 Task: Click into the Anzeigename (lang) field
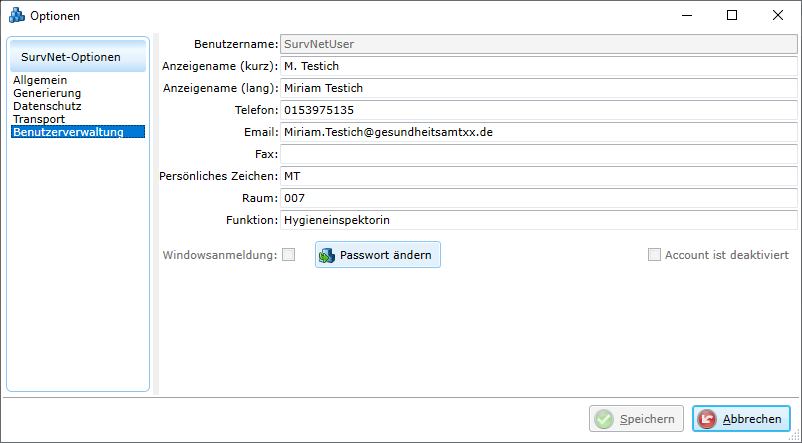tap(538, 88)
